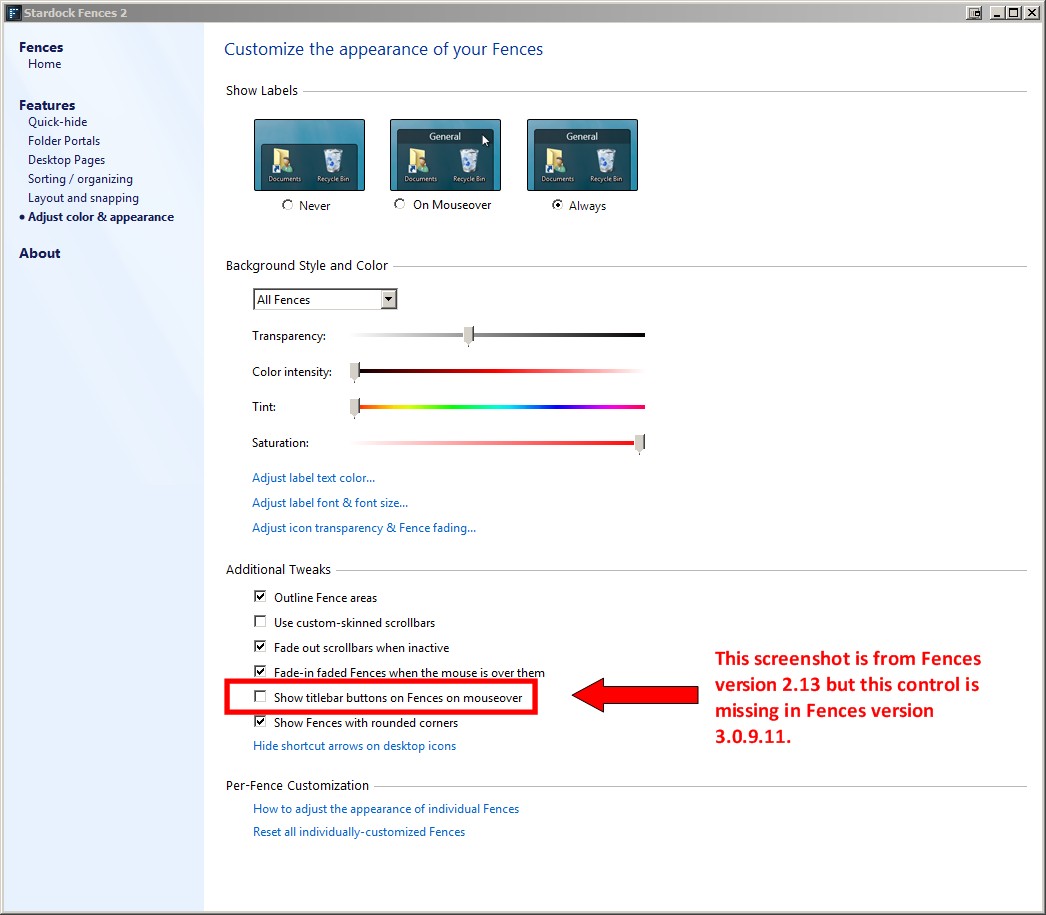
Task: Click the Stardock Fences title bar icon
Action: pos(13,13)
